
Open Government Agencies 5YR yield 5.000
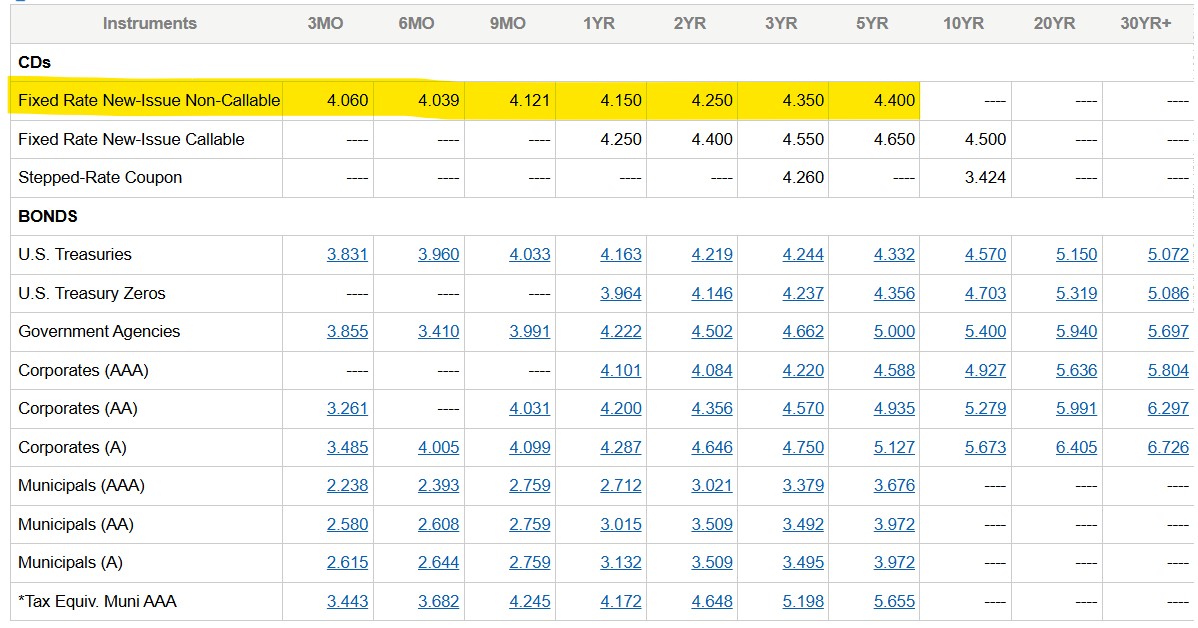point(894,332)
